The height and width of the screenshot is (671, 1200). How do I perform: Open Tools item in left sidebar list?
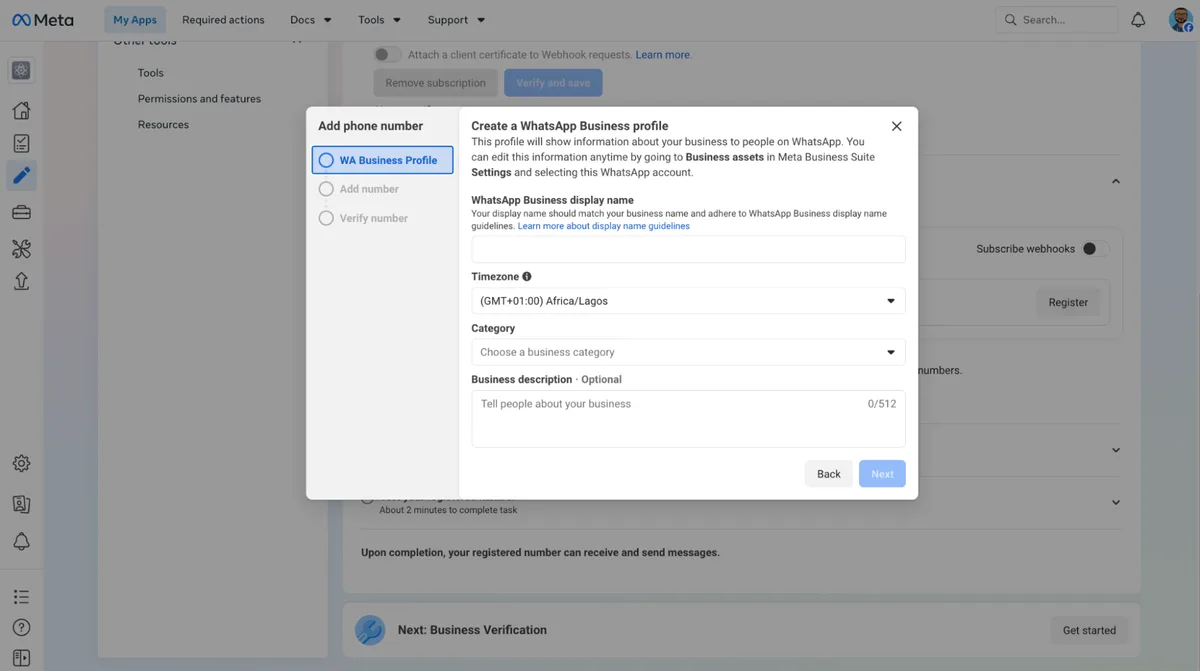click(x=151, y=73)
